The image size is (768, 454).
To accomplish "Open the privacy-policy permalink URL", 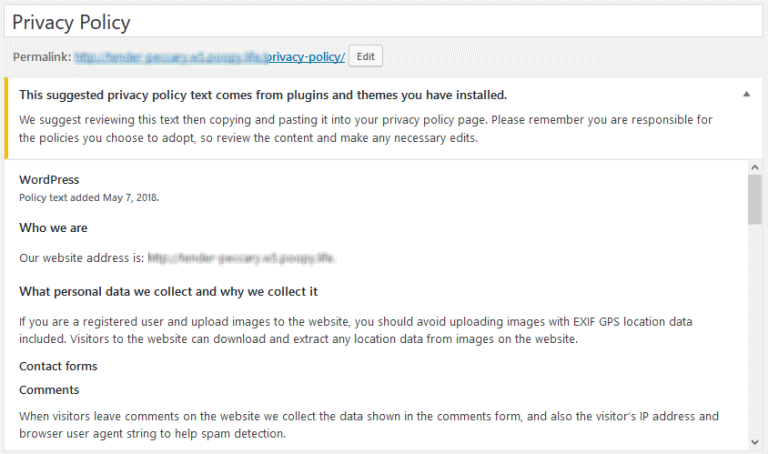I will coord(210,57).
